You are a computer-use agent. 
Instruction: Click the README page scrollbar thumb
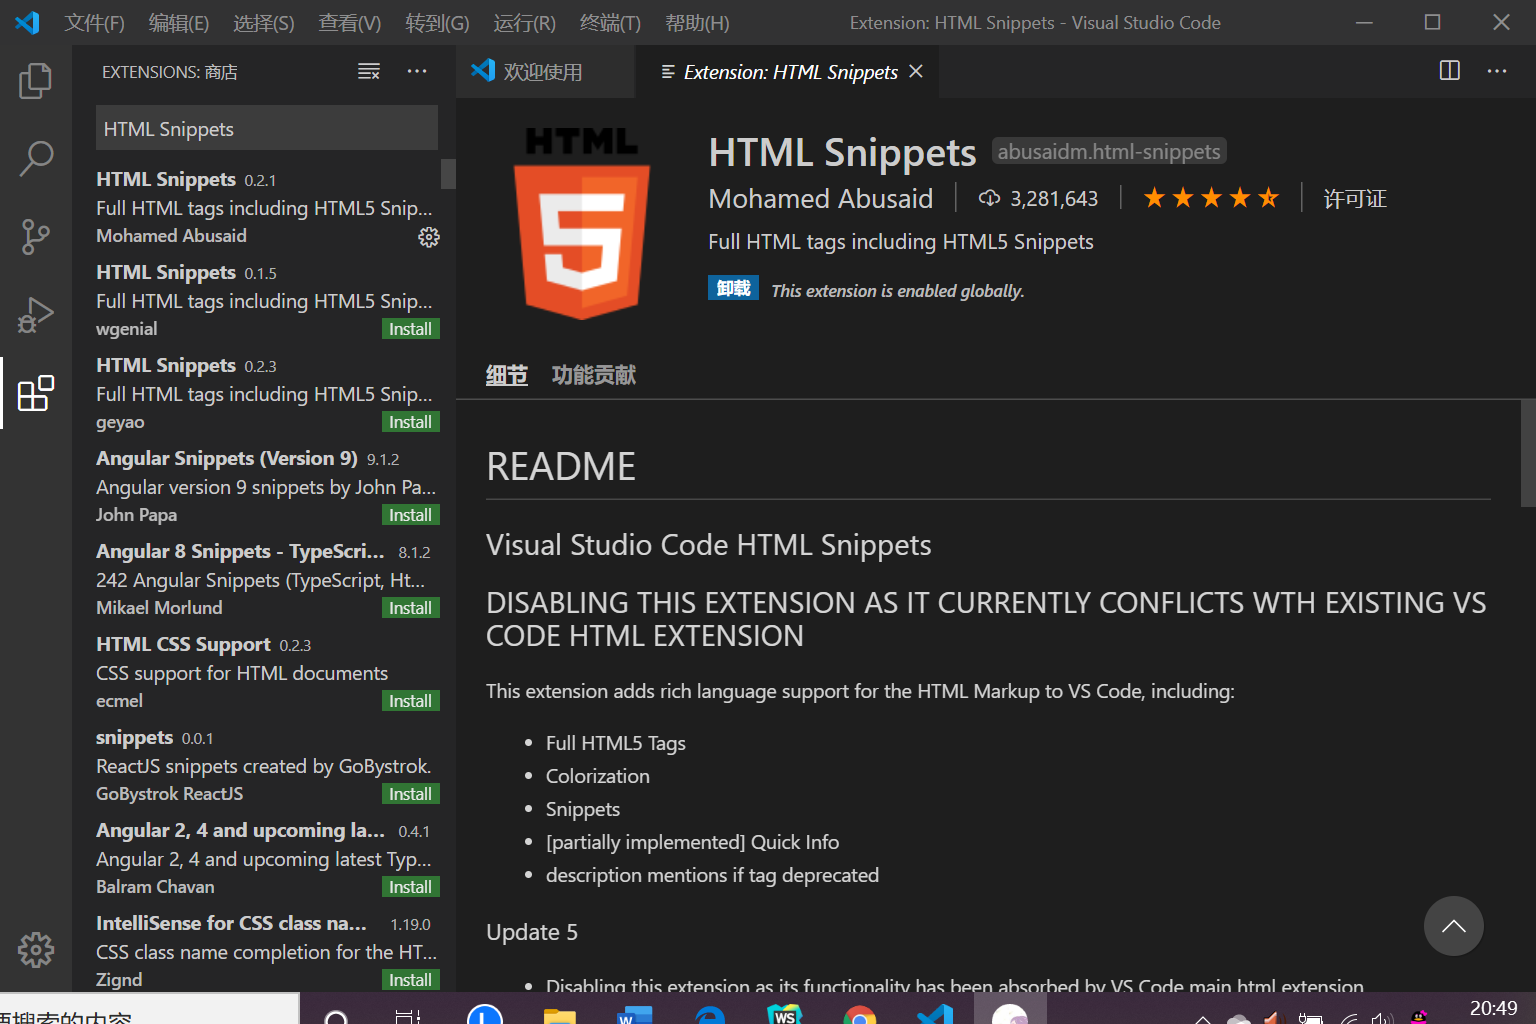click(x=1528, y=453)
